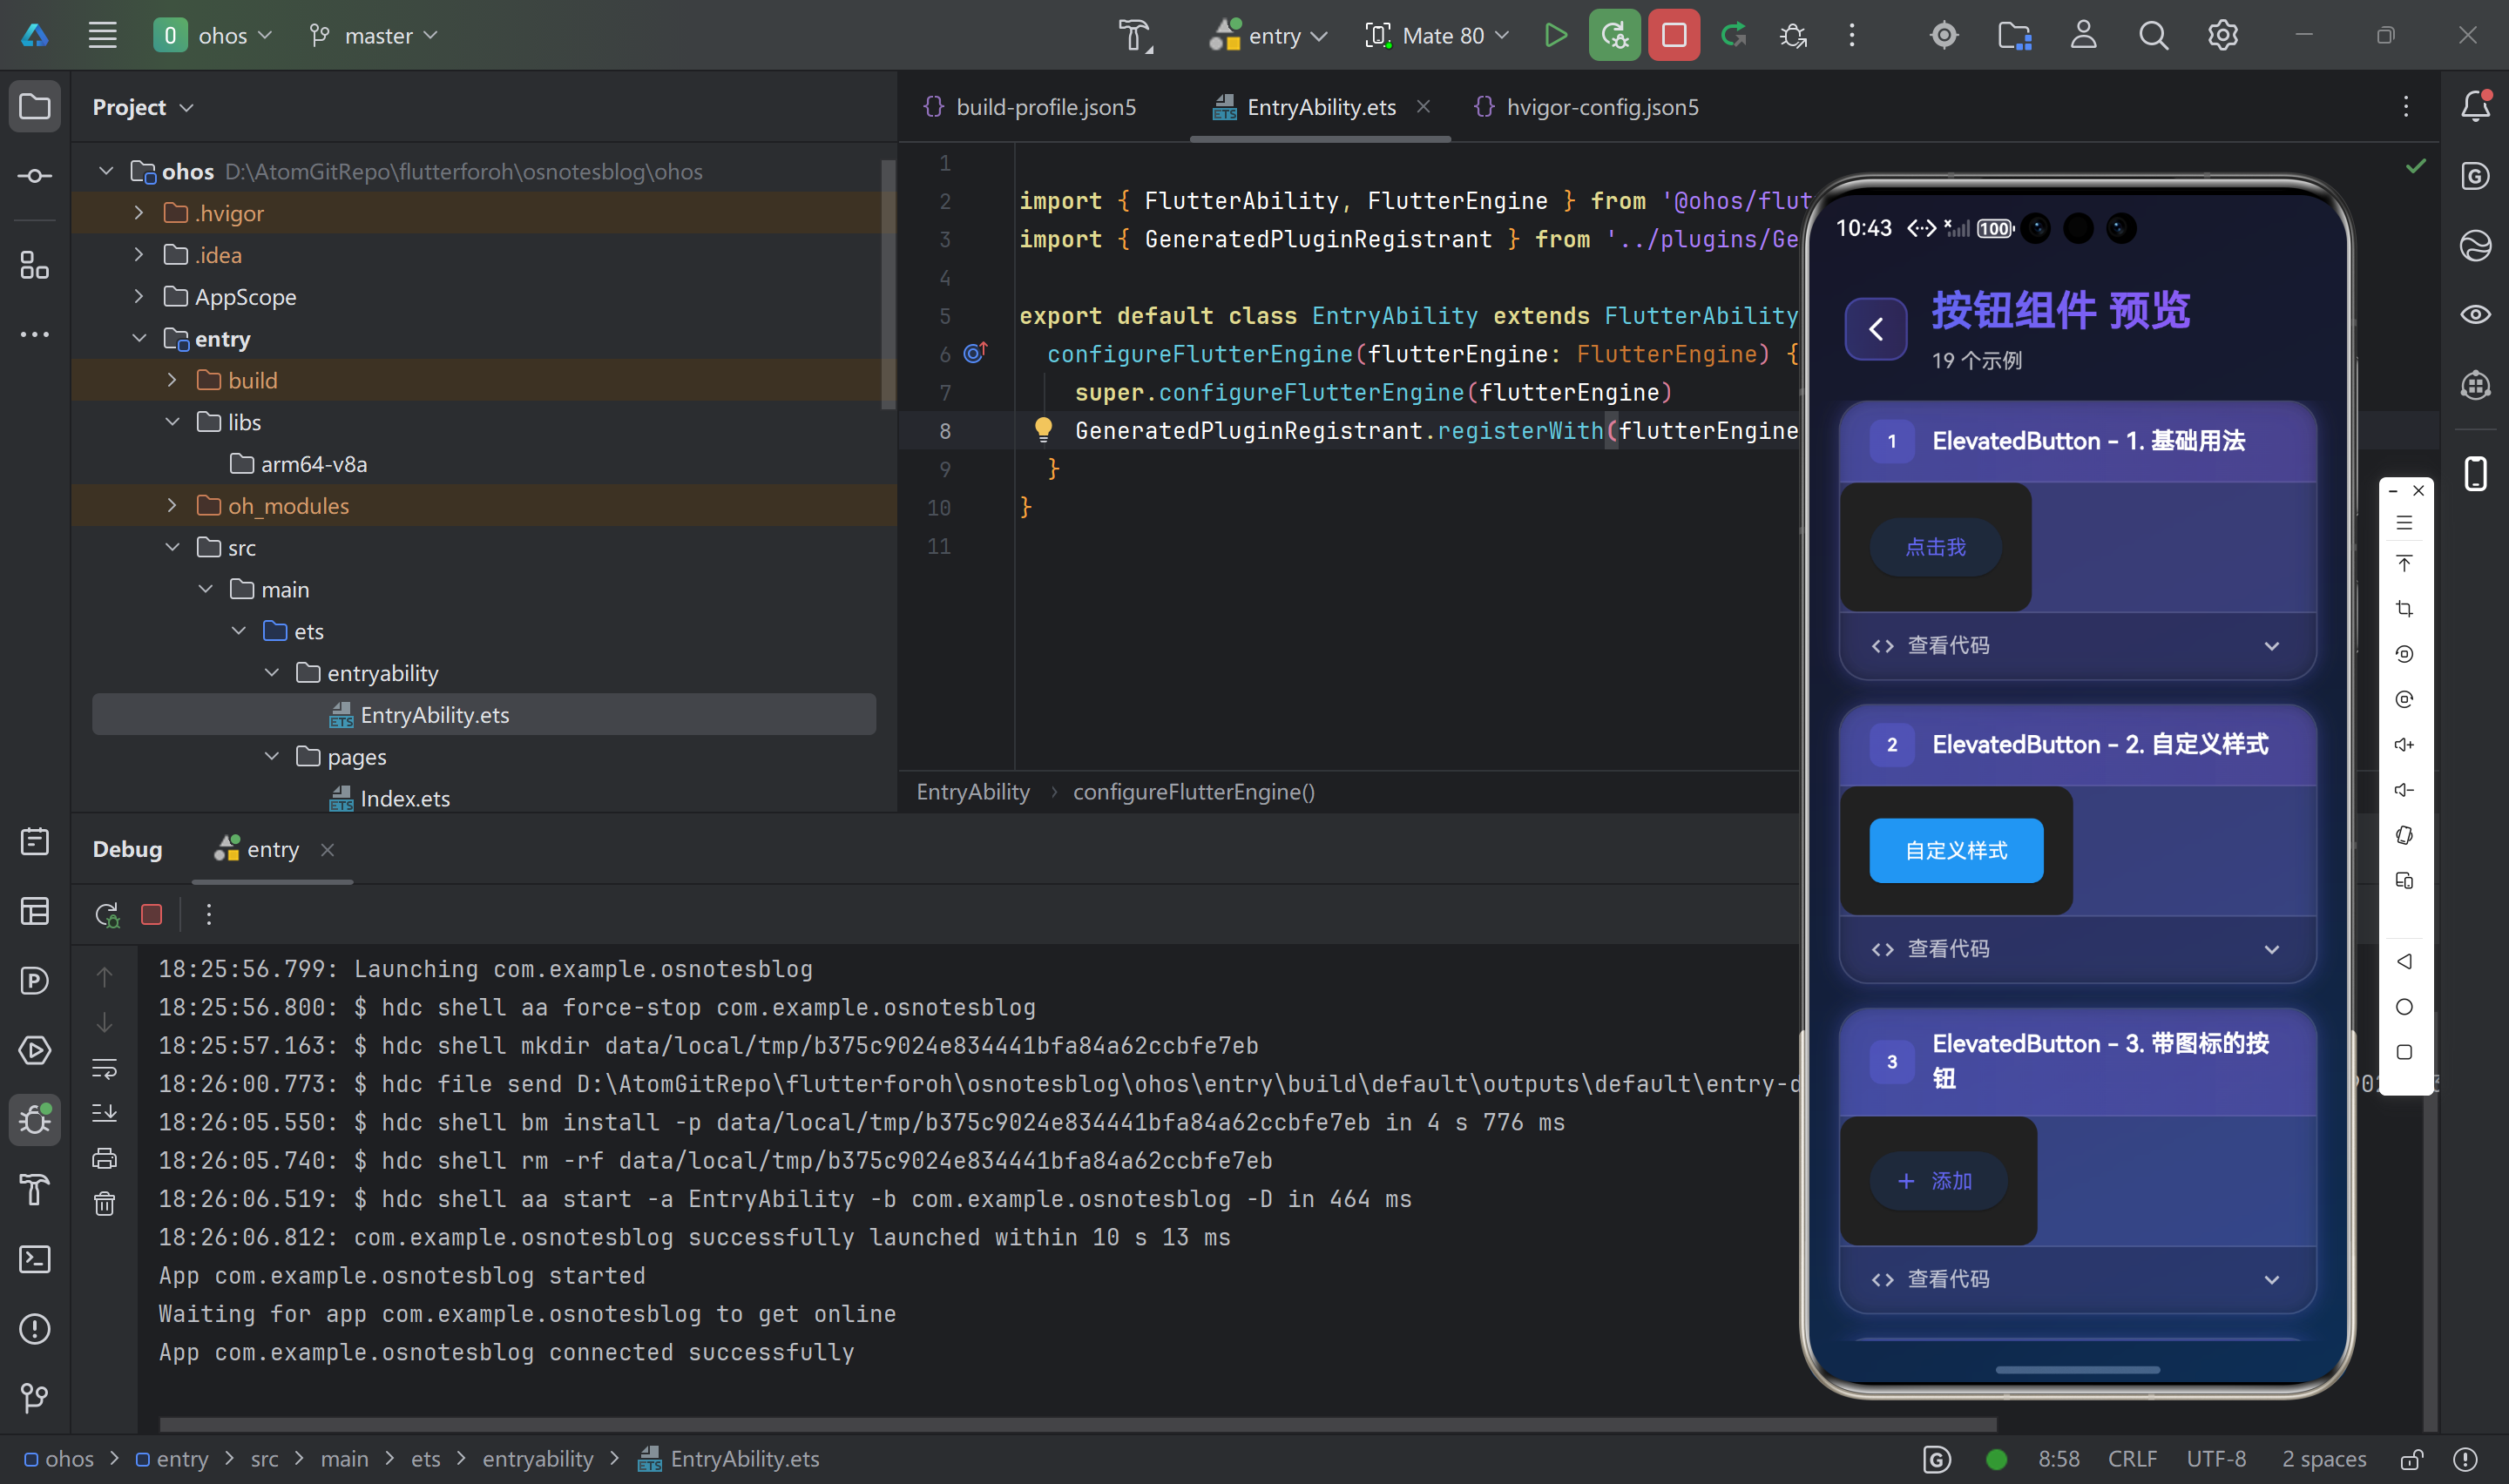Open the Search Everywhere magnifier icon
Image resolution: width=2509 pixels, height=1484 pixels.
[2153, 36]
